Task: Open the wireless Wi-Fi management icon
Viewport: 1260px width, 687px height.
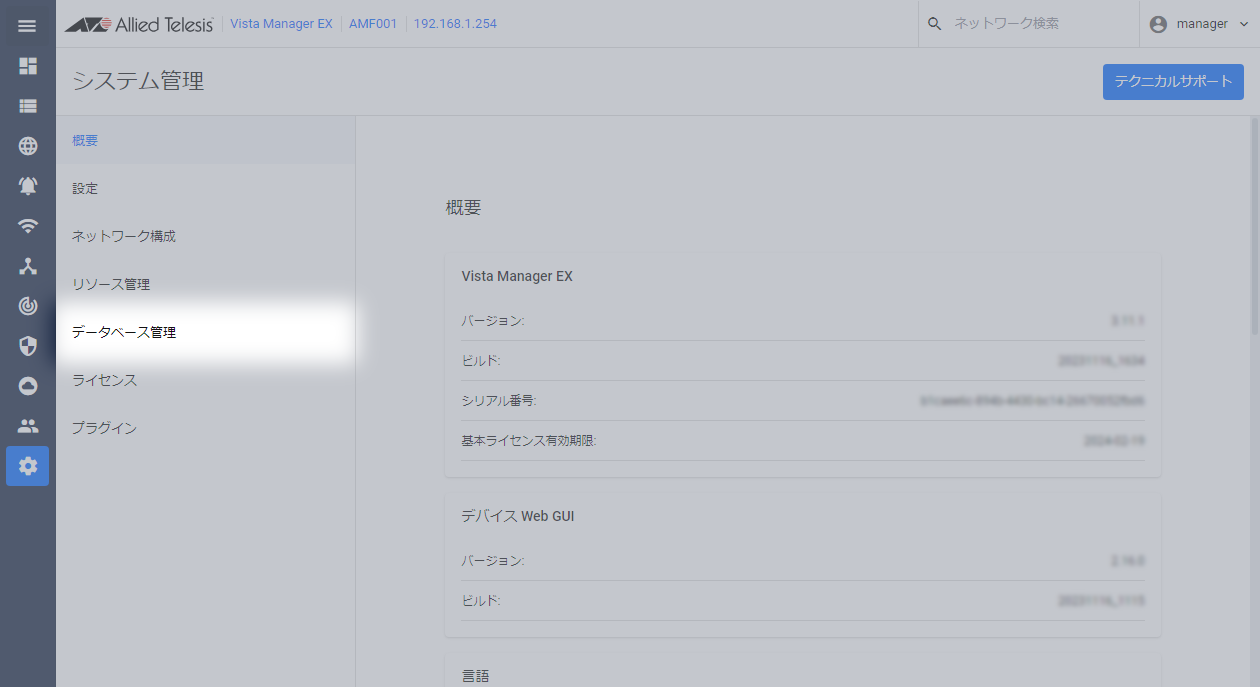Action: tap(28, 226)
